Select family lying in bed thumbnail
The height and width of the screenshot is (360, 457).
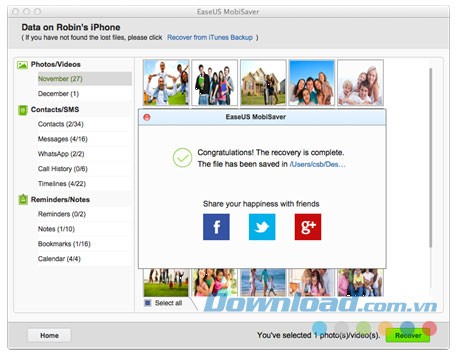360,83
